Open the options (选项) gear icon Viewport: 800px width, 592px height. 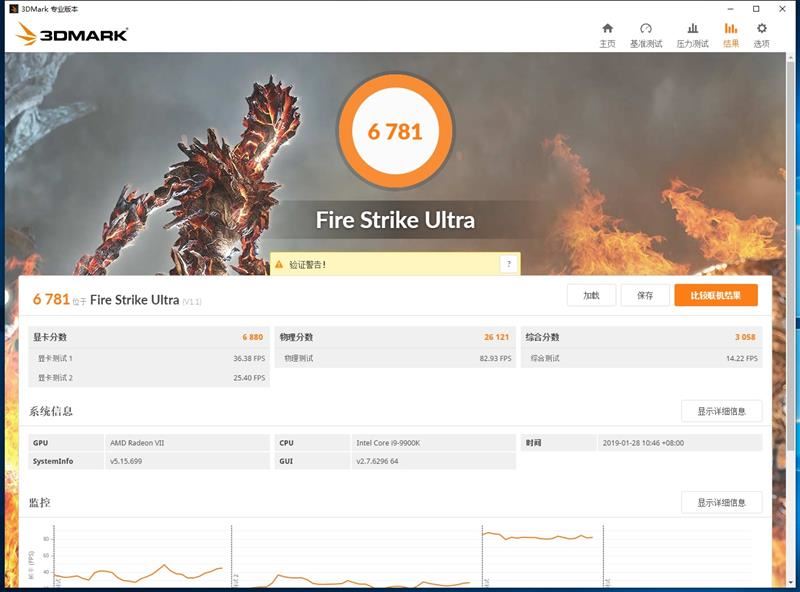761,29
